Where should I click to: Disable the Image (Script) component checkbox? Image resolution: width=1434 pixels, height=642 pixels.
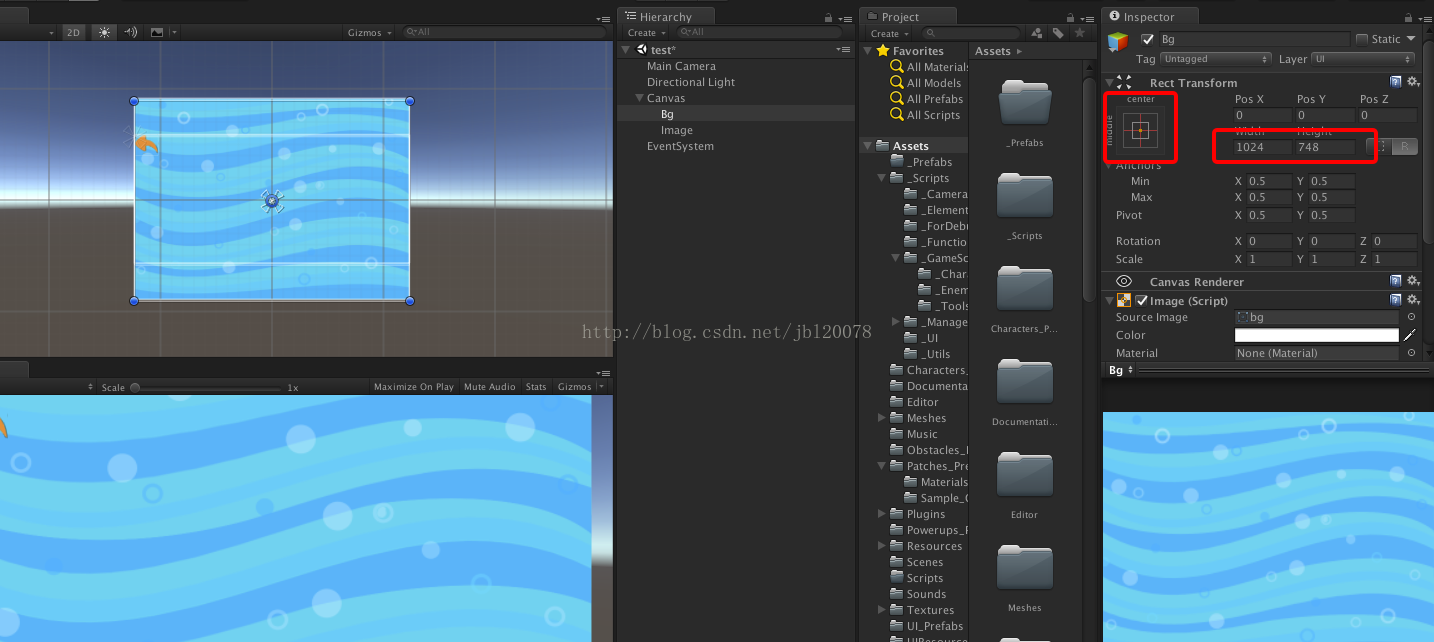click(1142, 301)
